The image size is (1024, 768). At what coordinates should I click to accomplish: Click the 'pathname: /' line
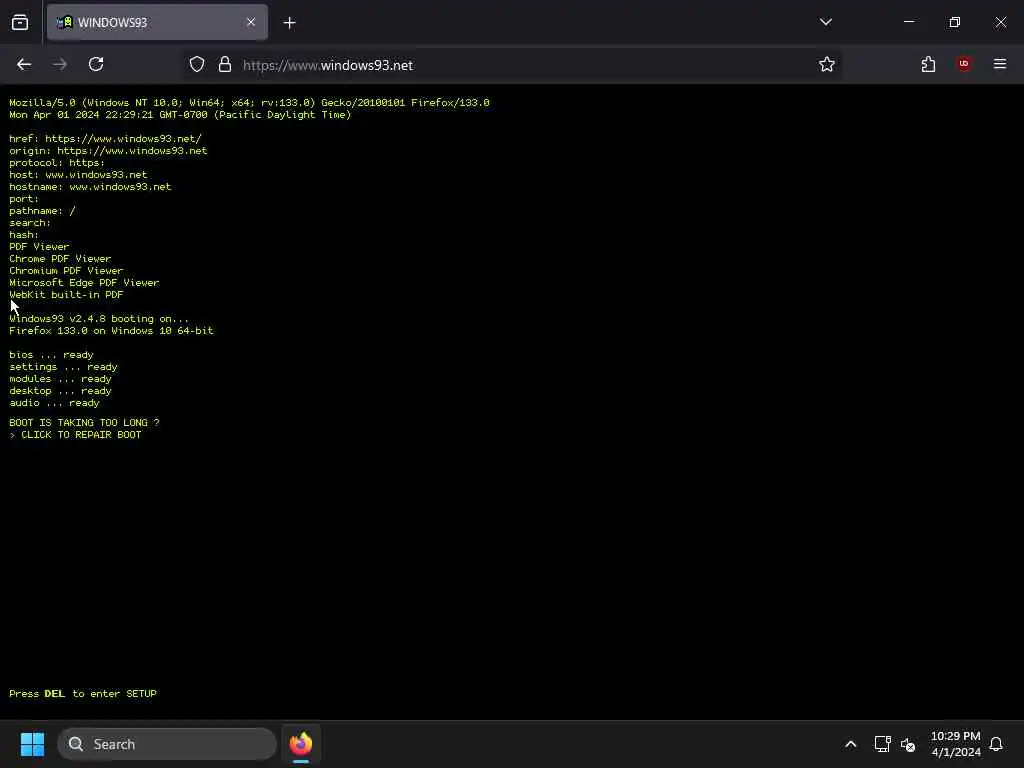[42, 211]
